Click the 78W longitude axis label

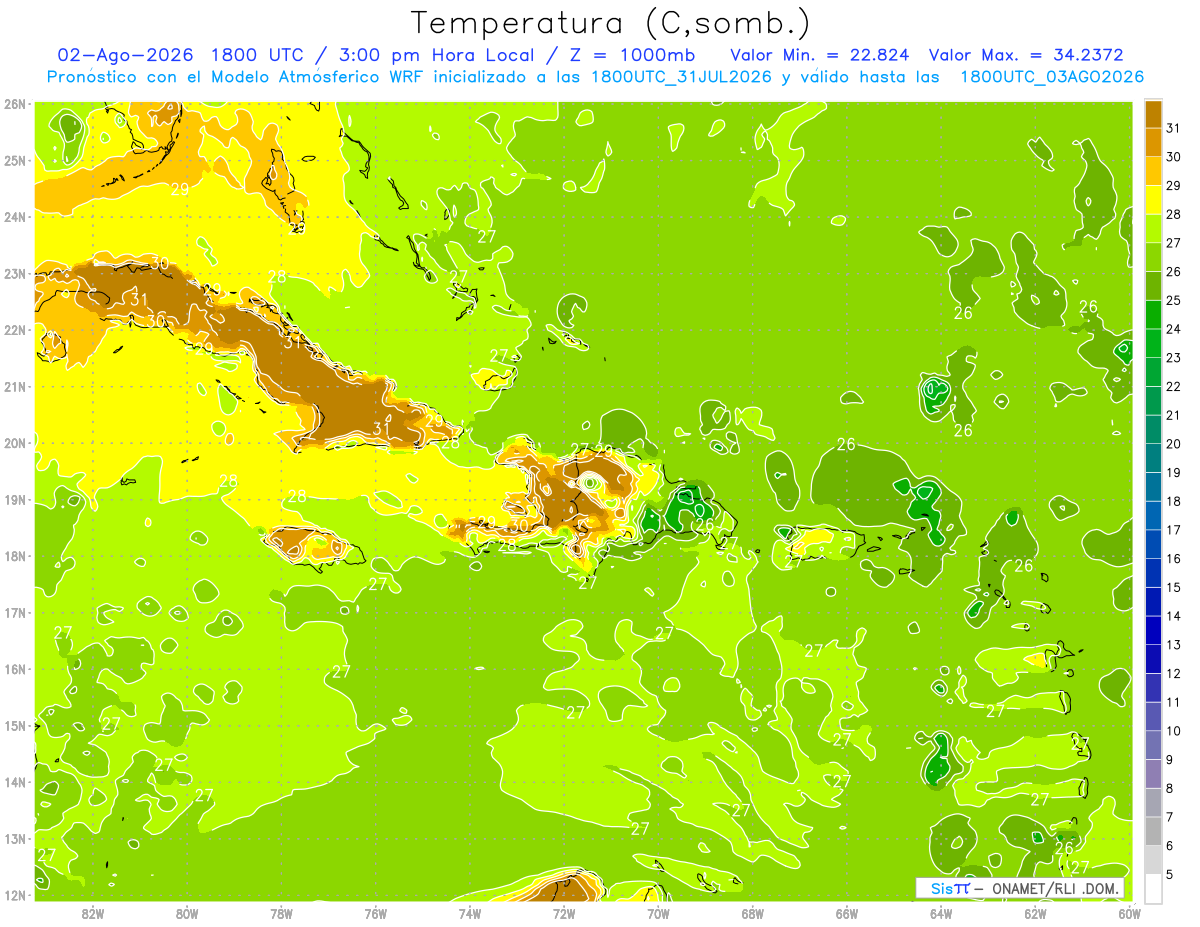click(x=281, y=913)
